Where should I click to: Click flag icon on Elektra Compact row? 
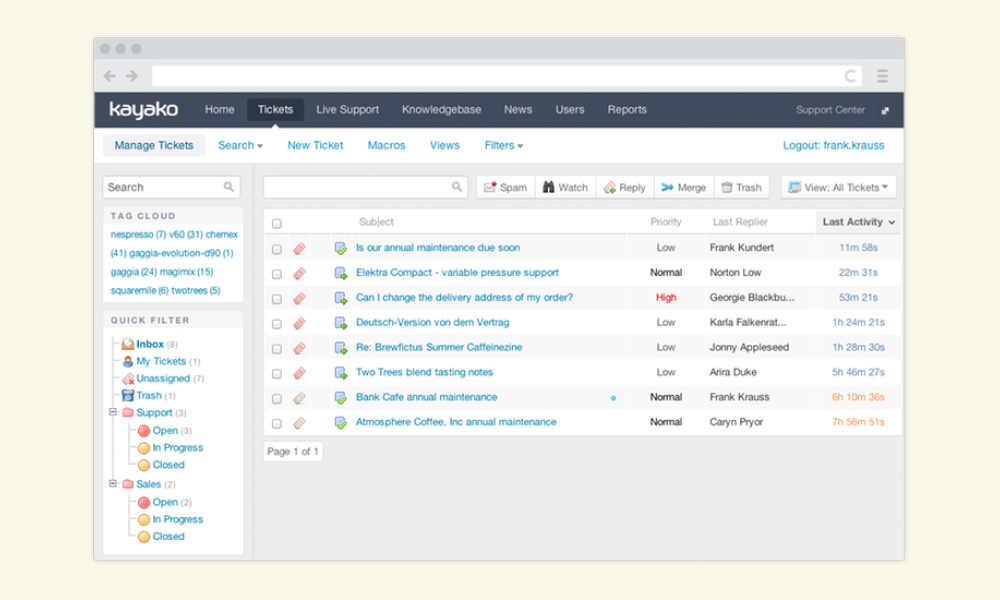(299, 273)
